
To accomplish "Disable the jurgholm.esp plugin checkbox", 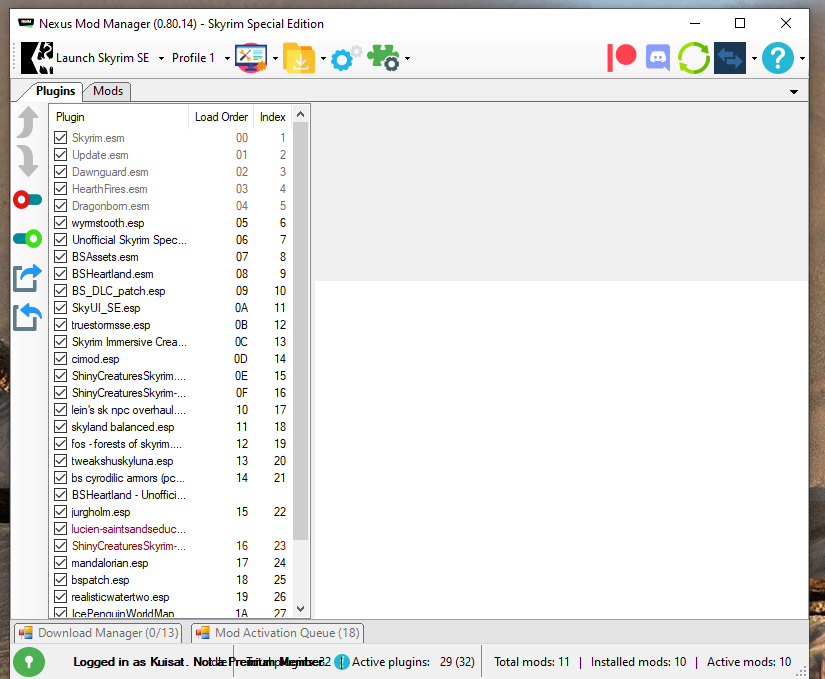I will click(61, 512).
